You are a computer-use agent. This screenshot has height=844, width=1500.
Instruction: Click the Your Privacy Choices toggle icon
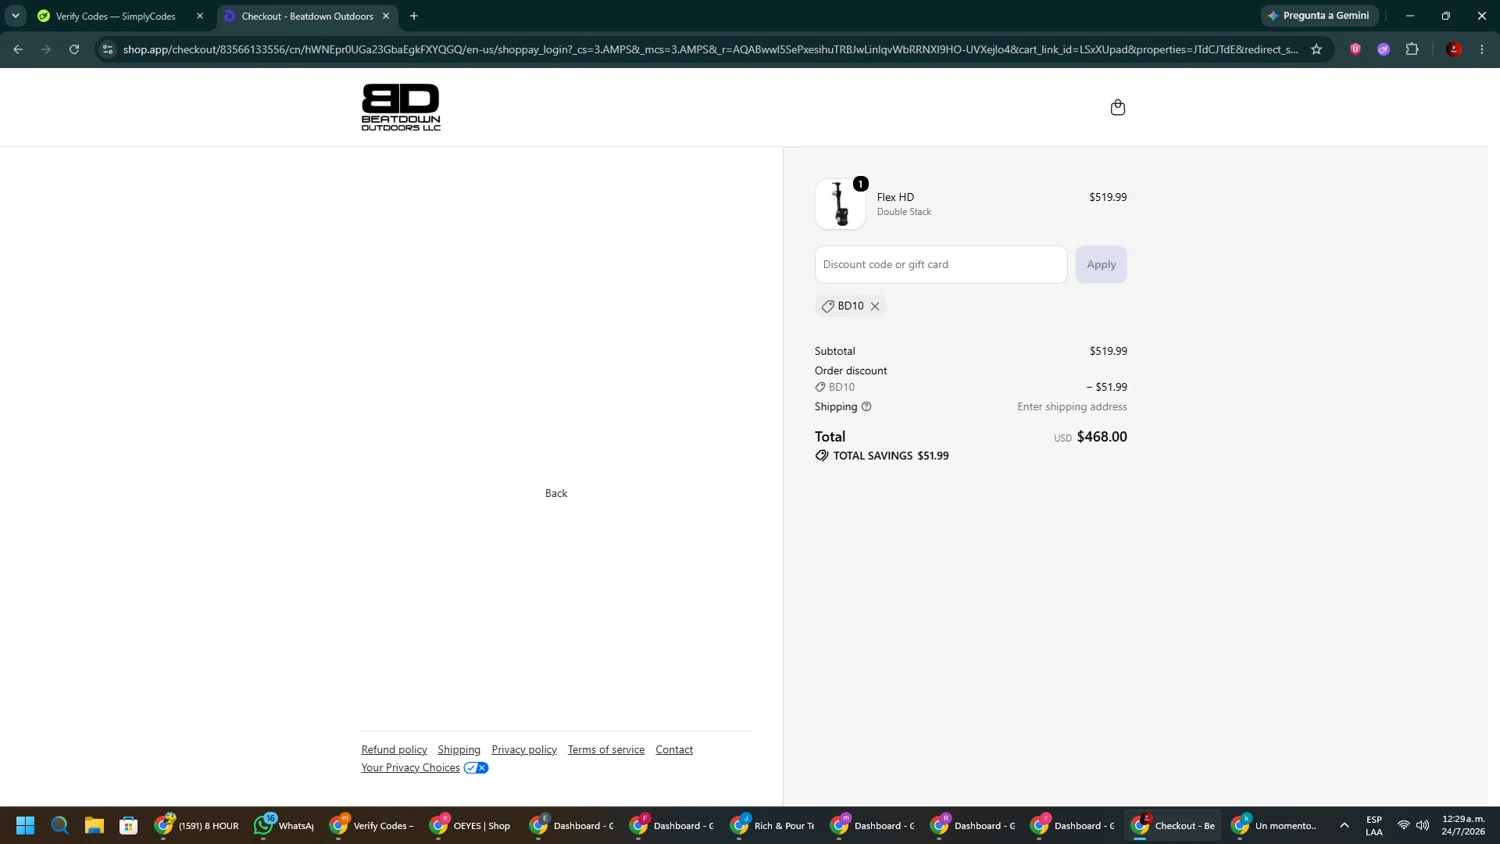(x=476, y=768)
